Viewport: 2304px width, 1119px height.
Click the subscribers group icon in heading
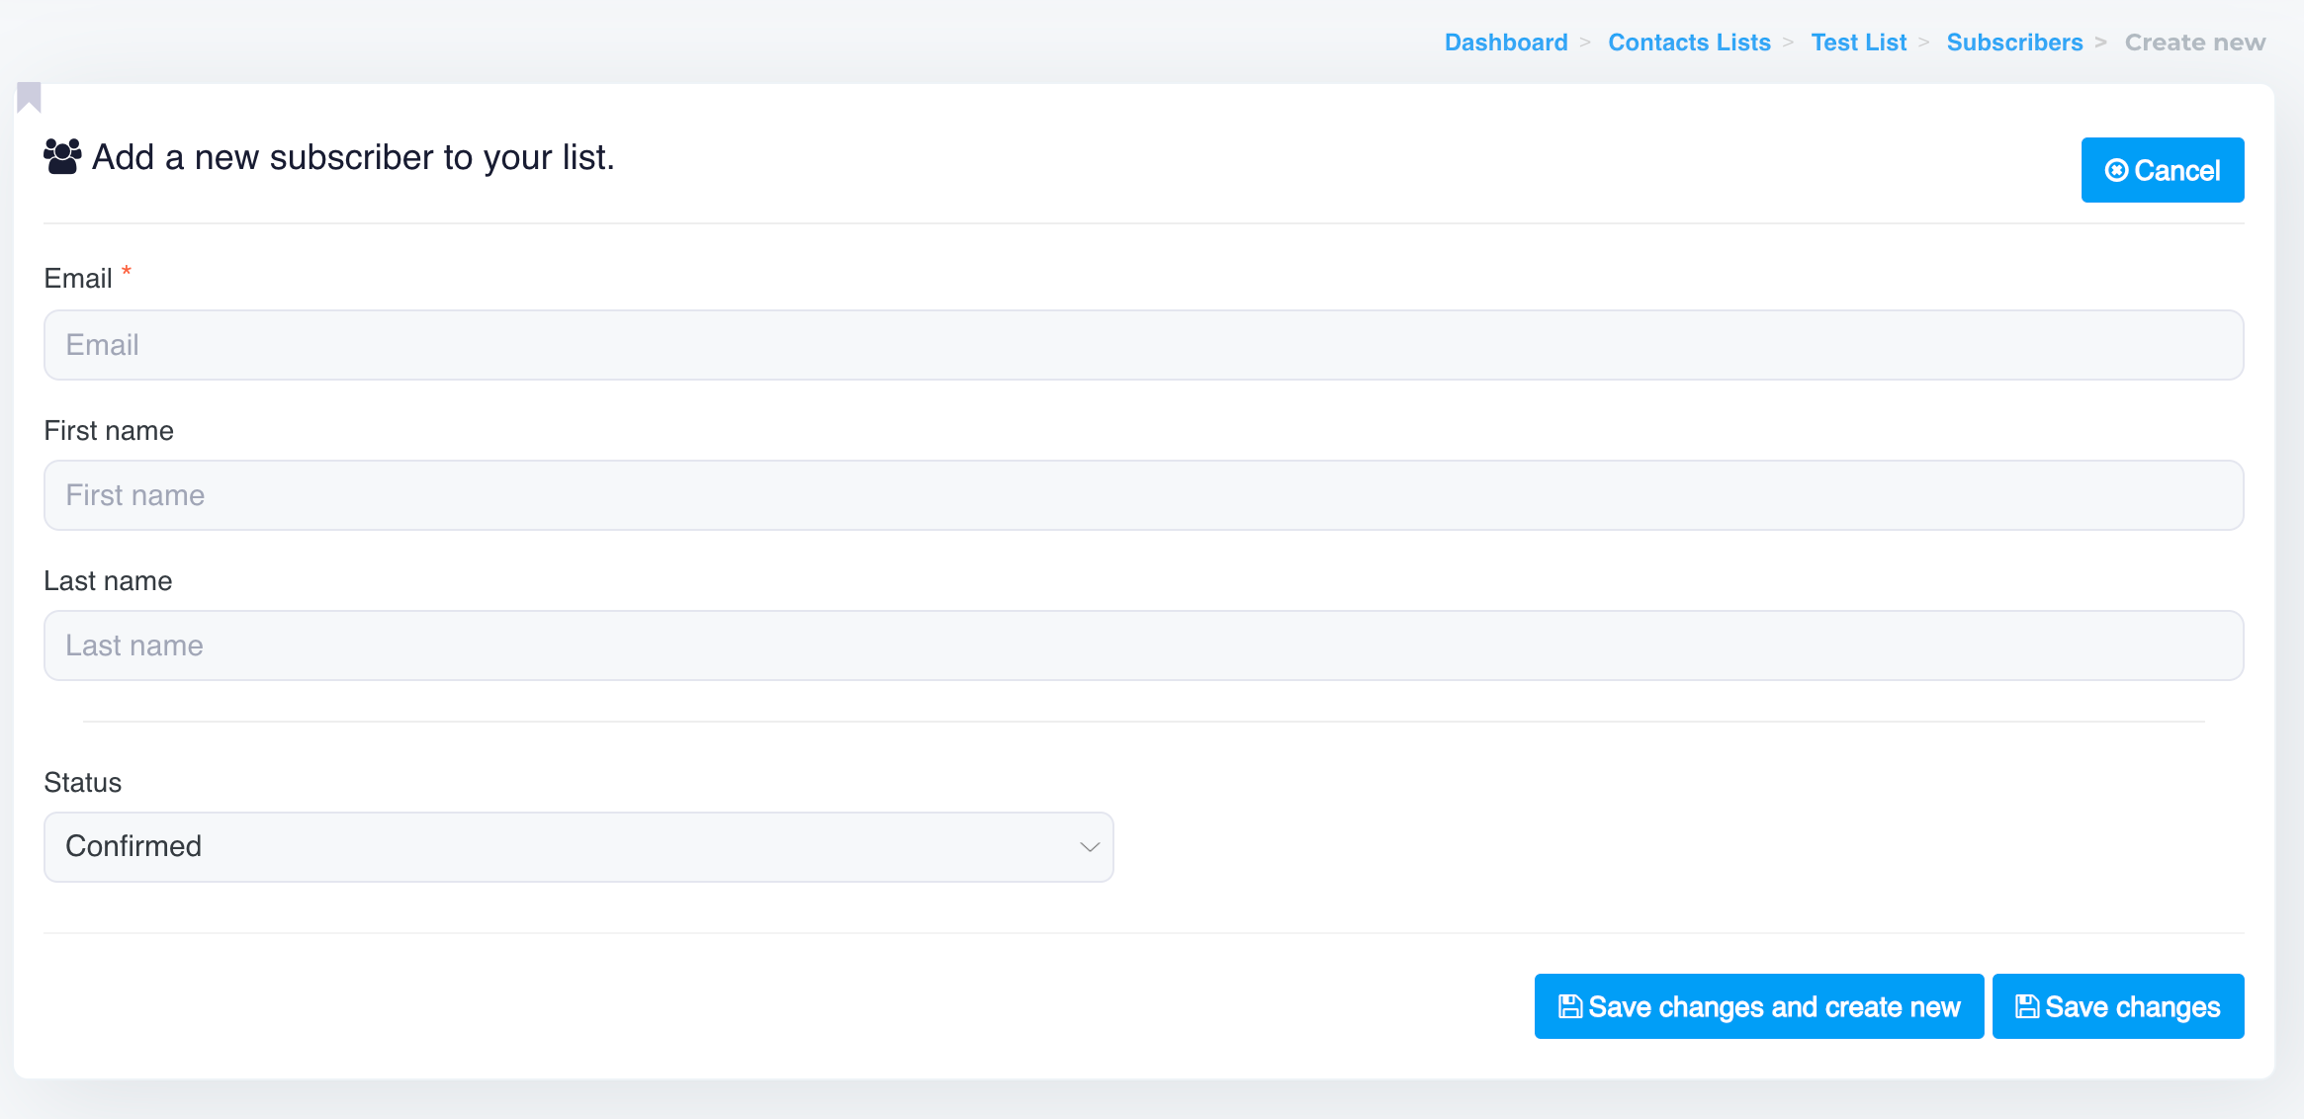[x=62, y=157]
